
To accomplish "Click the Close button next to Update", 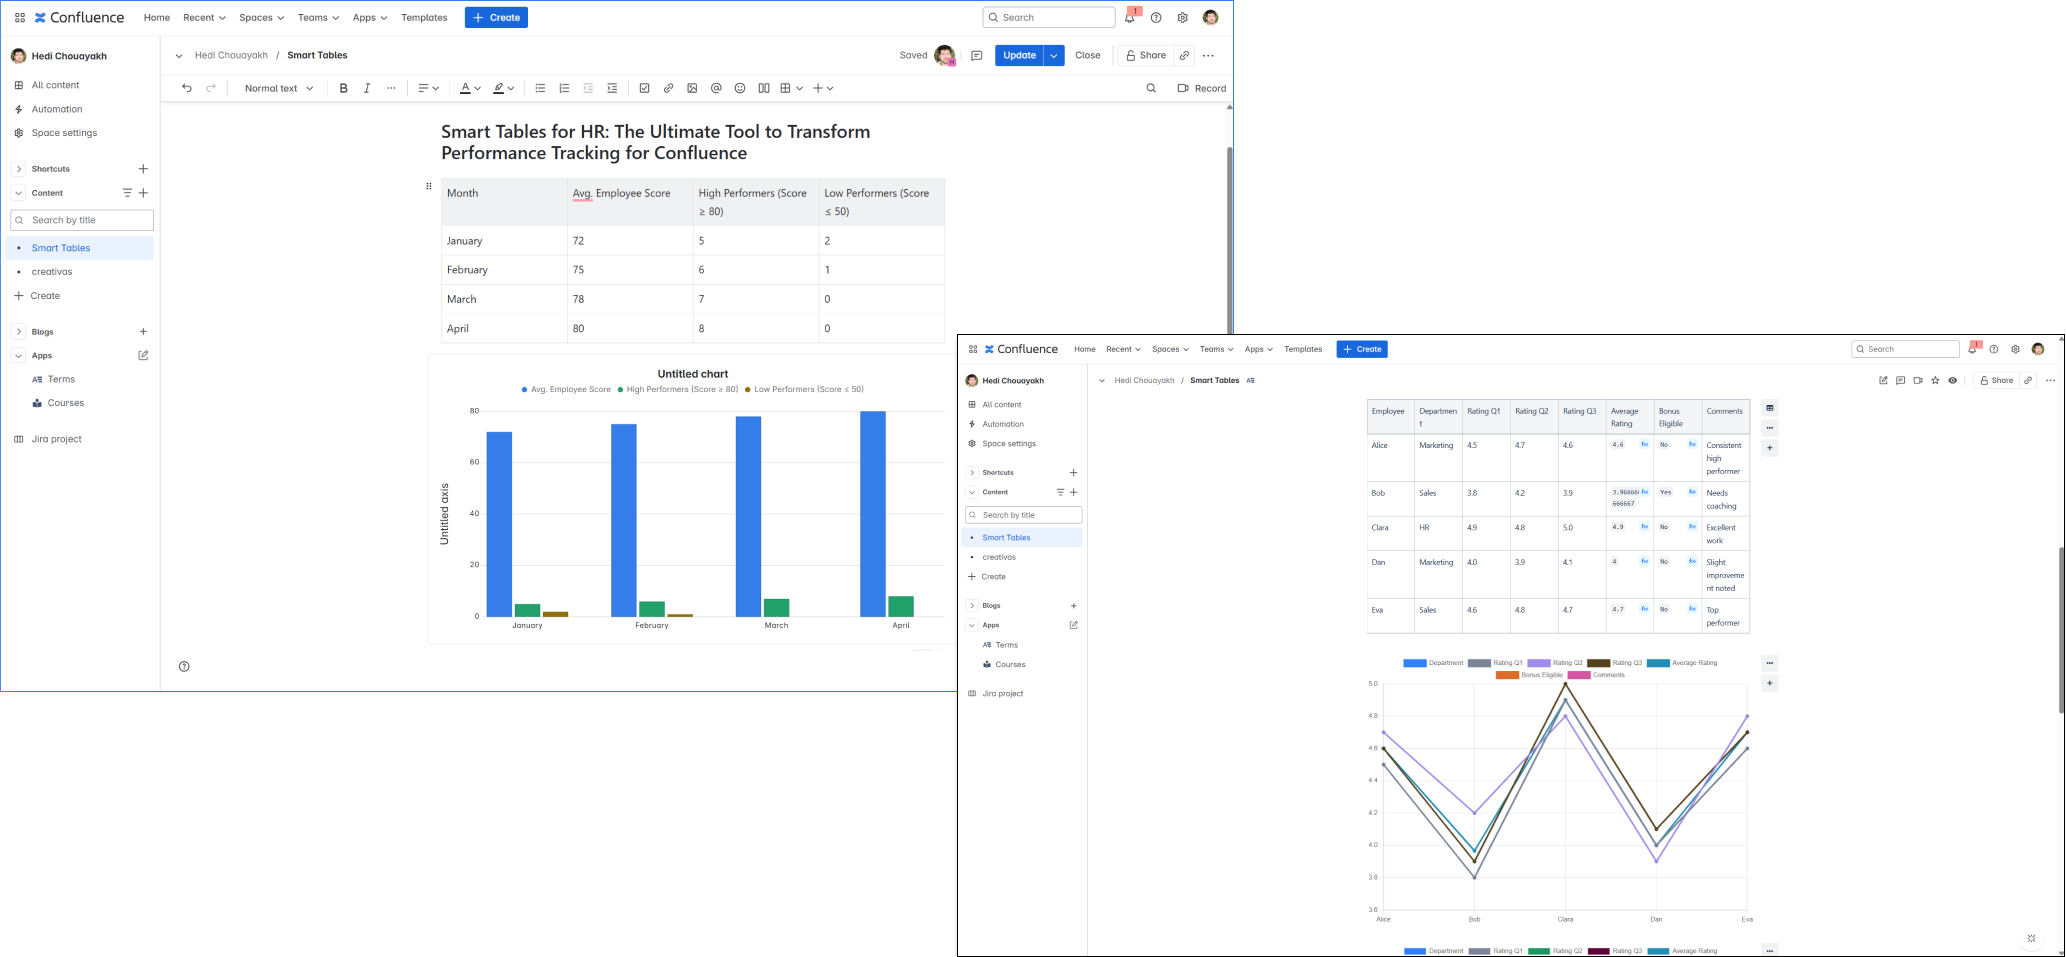I will [1087, 56].
